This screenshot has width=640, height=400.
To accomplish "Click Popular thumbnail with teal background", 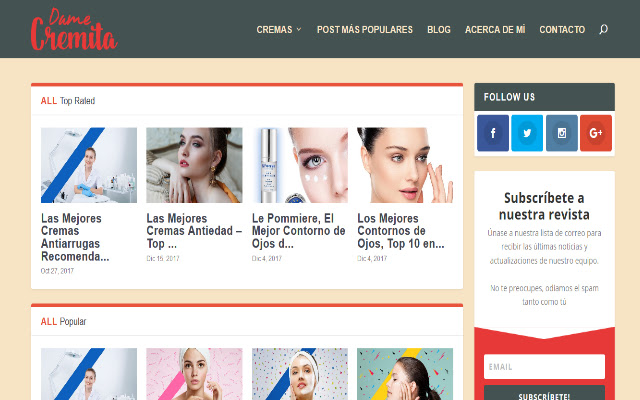I will click(405, 374).
